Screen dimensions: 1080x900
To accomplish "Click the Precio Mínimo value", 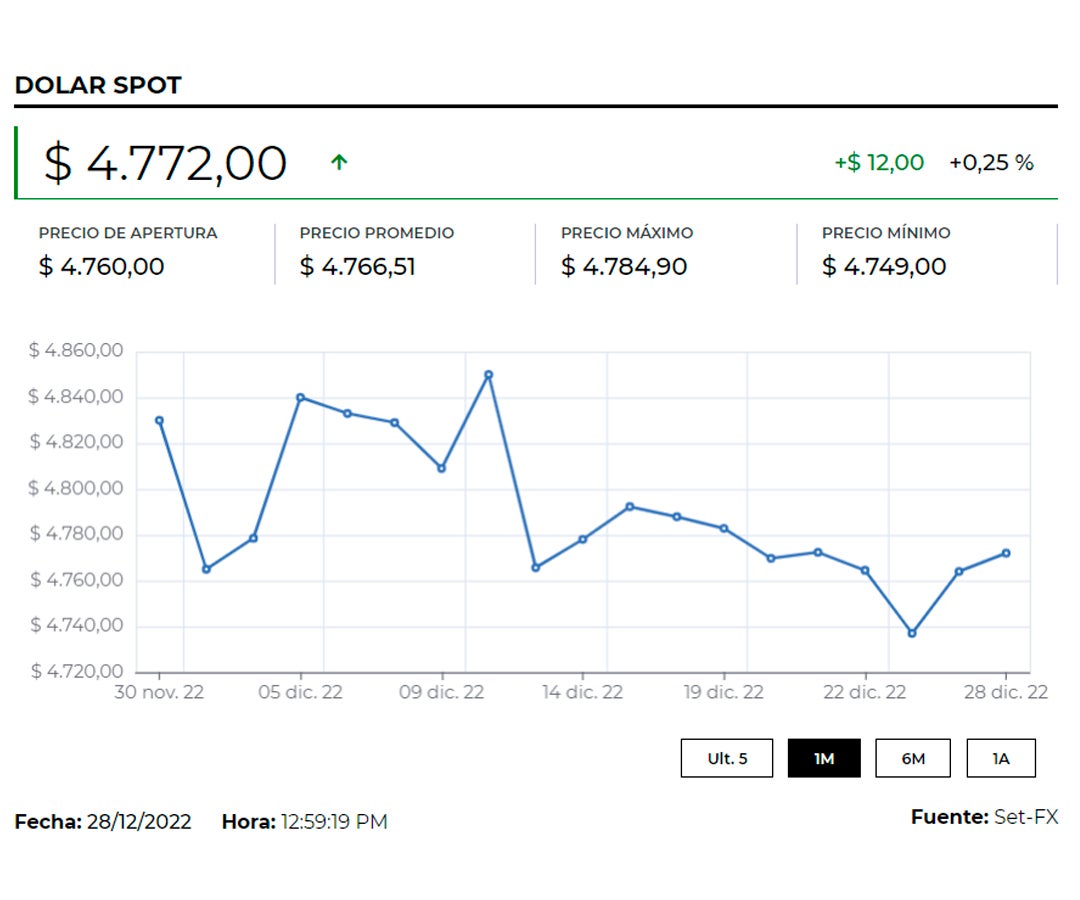I will click(x=884, y=267).
